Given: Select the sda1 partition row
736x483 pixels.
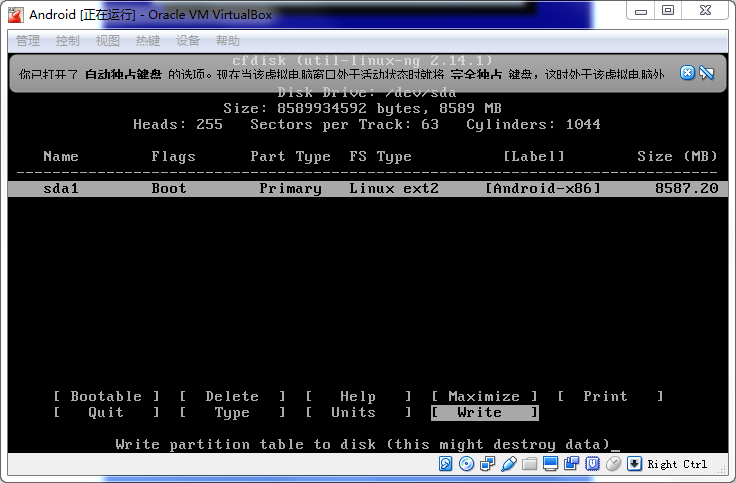Looking at the screenshot, I should click(x=368, y=189).
